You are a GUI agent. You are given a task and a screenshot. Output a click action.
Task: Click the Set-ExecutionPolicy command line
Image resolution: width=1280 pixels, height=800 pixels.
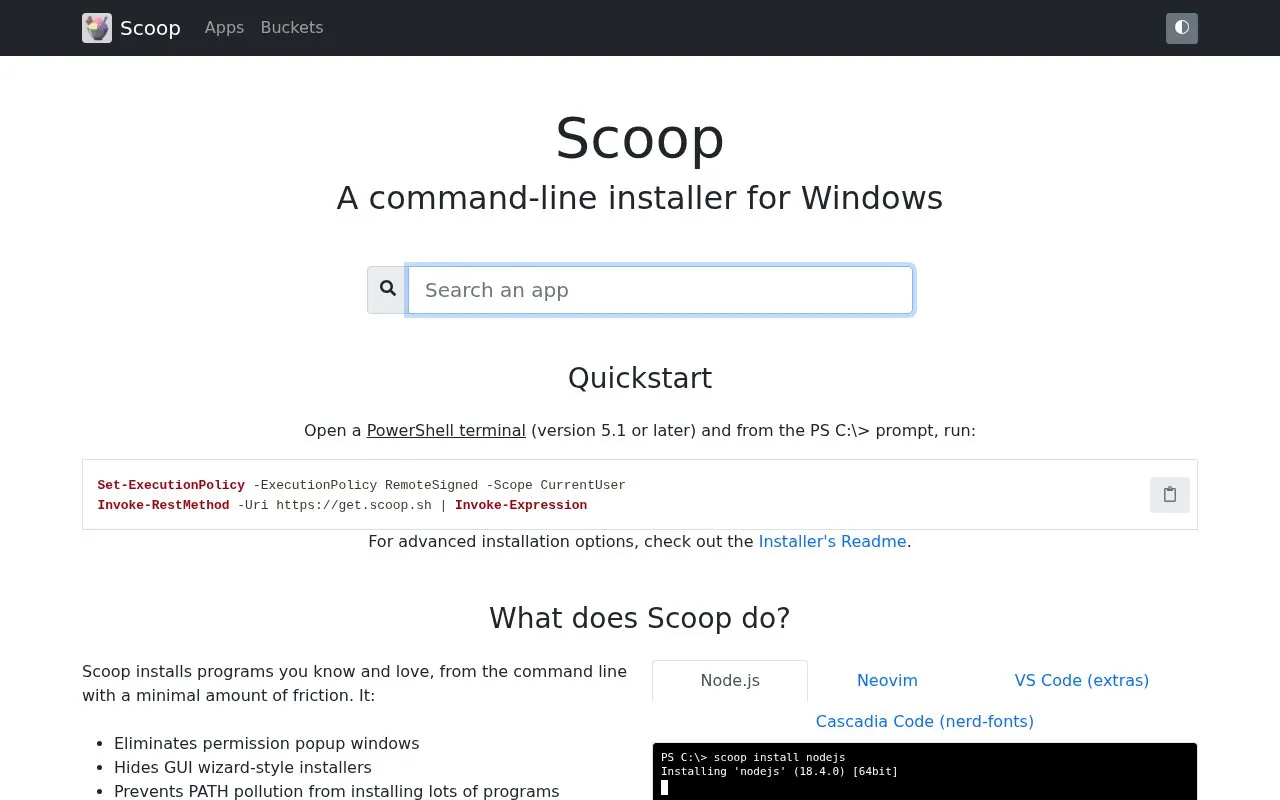361,485
